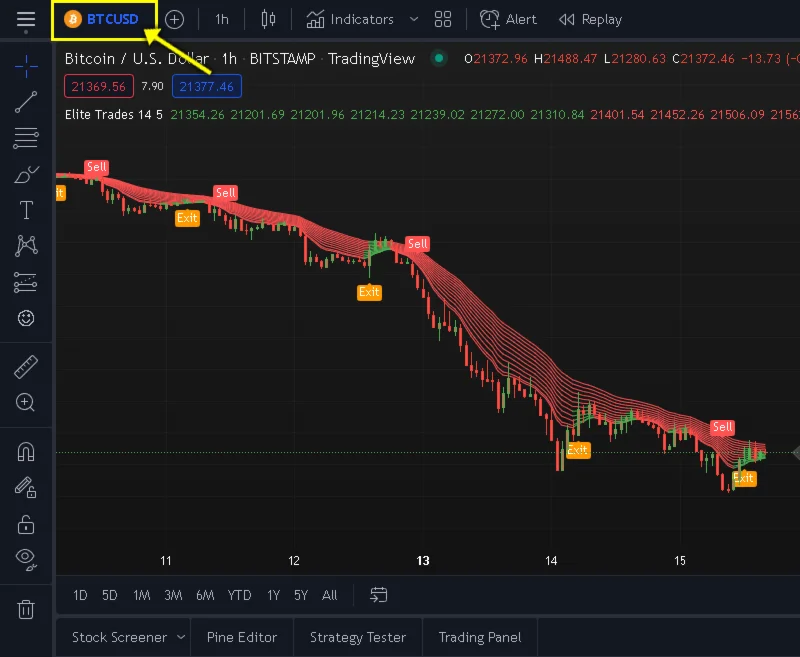
Task: Set the range to All
Action: tap(330, 595)
